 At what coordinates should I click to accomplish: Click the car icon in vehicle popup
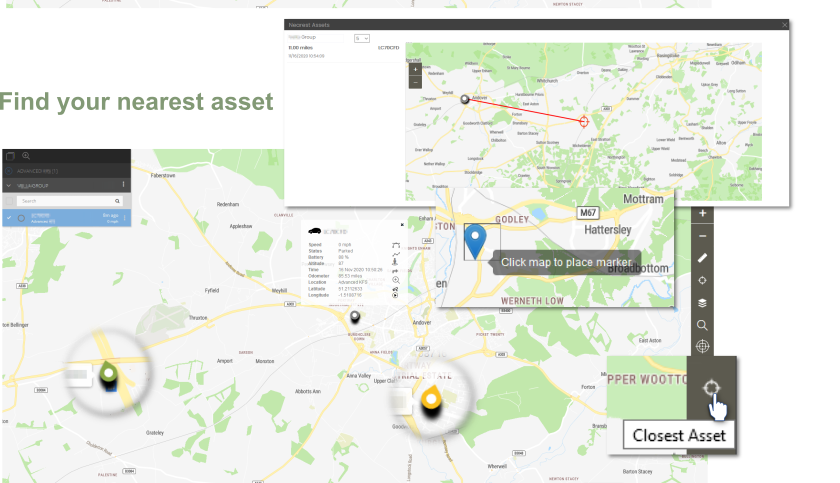point(314,231)
